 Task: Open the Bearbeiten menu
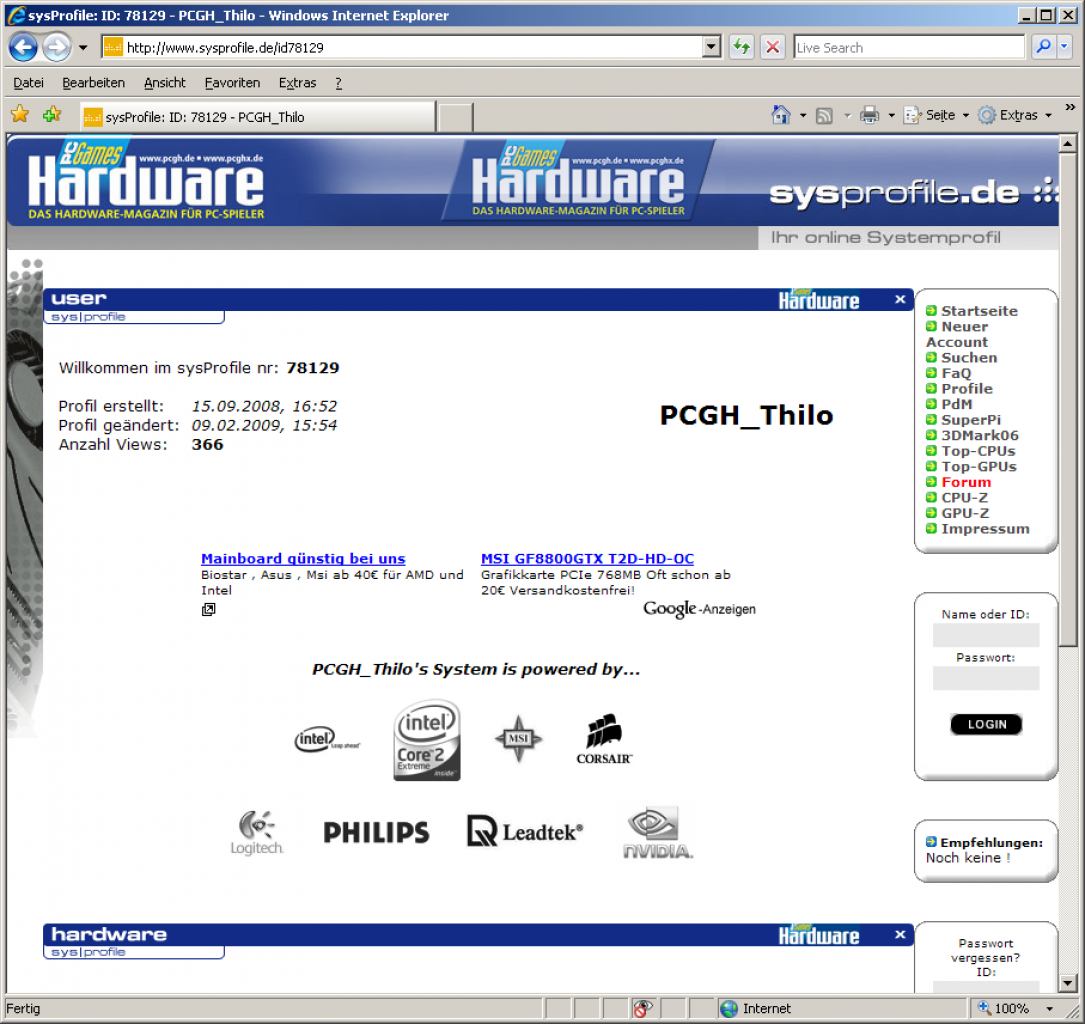[93, 83]
